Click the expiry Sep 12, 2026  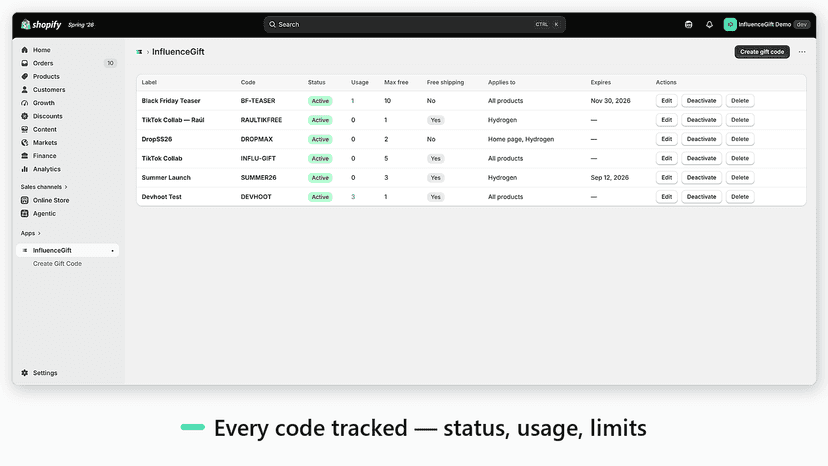(609, 178)
